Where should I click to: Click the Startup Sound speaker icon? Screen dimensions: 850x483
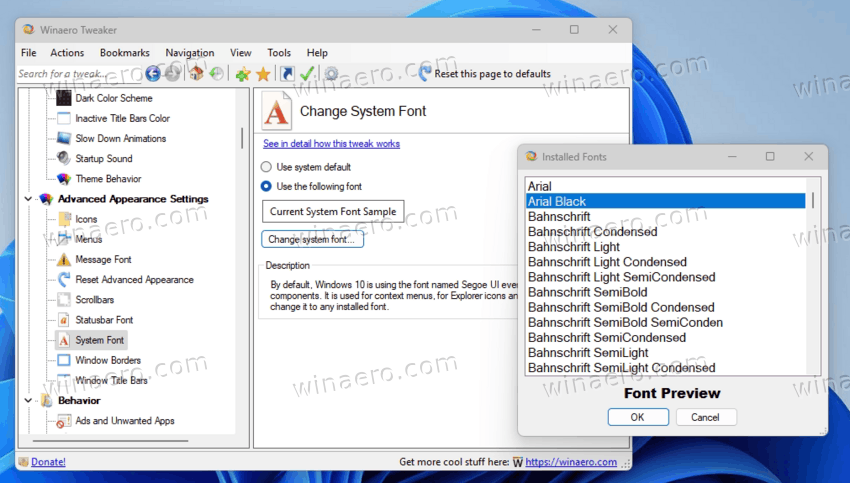(64, 158)
